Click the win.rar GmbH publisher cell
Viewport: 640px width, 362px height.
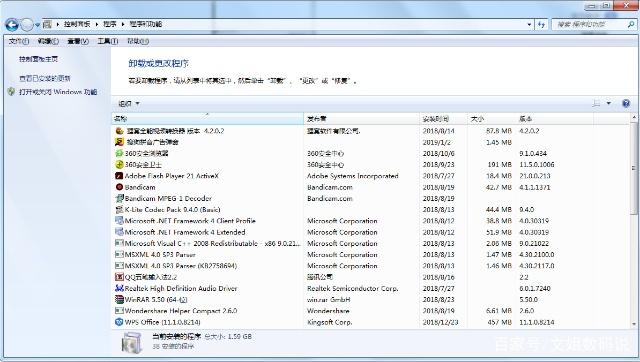pos(329,300)
